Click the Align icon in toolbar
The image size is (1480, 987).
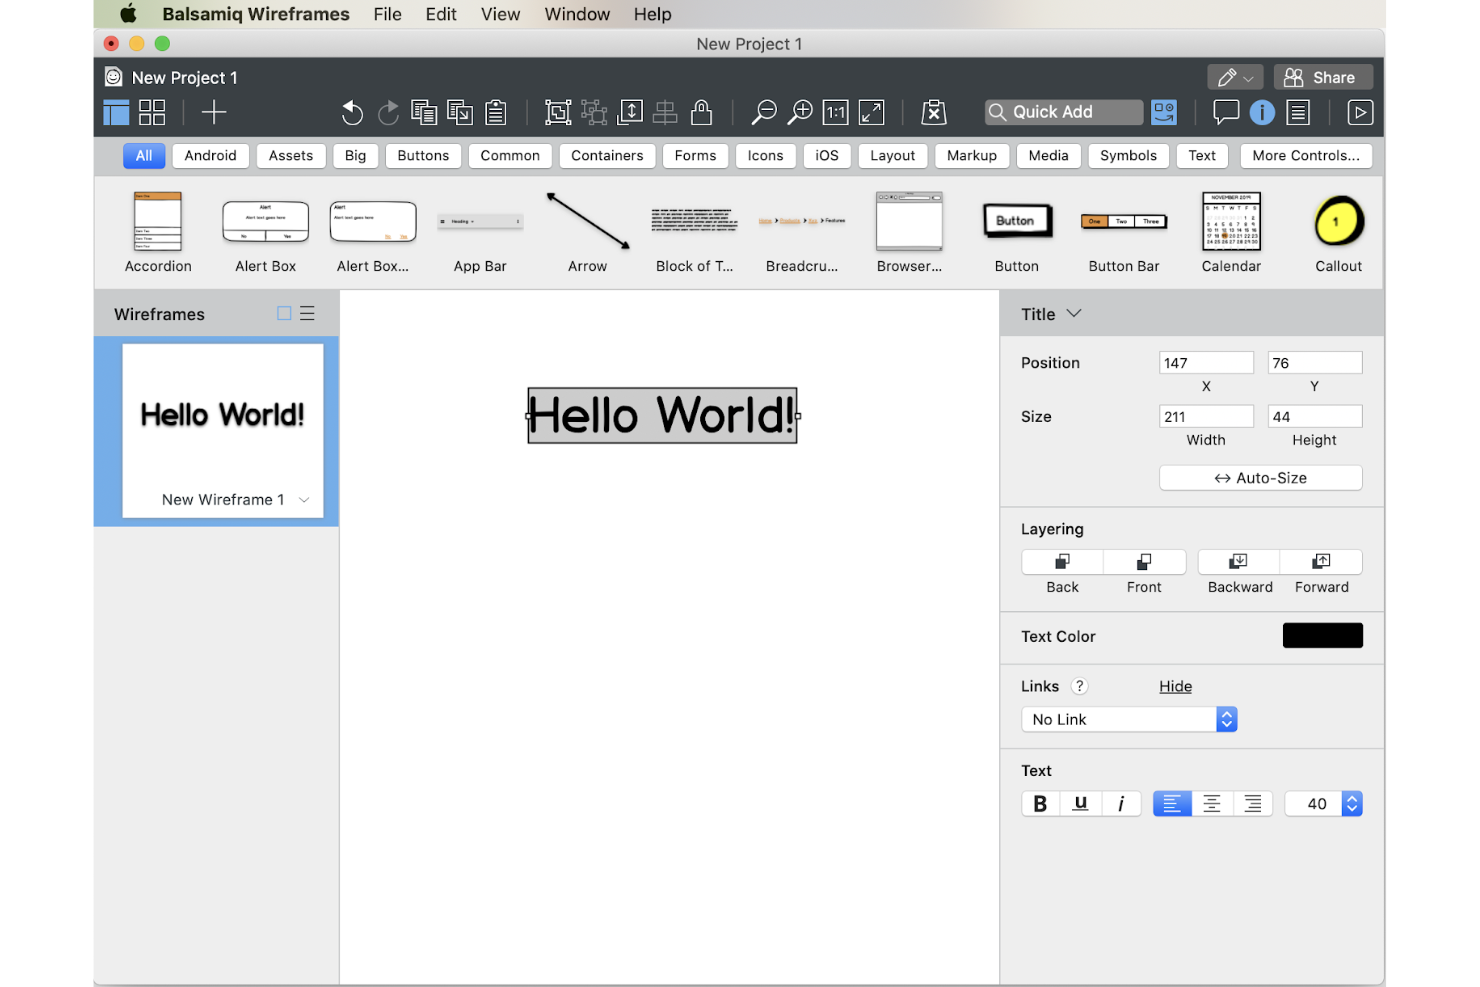pos(665,112)
